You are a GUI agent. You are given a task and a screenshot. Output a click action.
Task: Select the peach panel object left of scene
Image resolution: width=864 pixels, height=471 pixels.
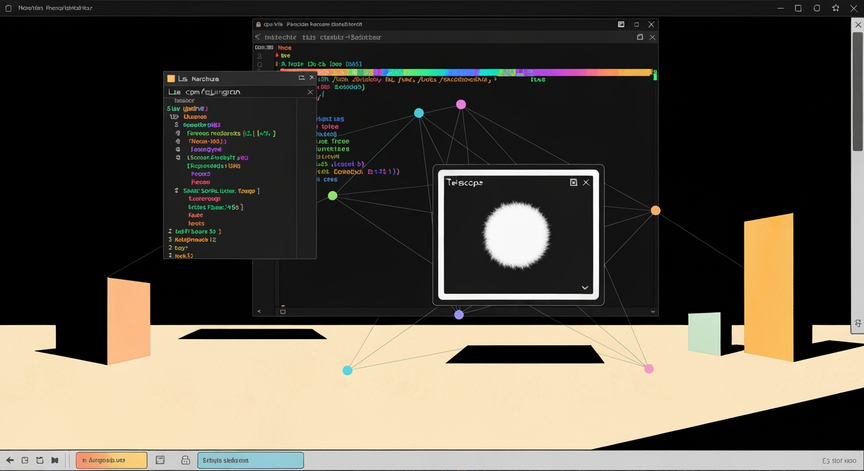coord(128,321)
